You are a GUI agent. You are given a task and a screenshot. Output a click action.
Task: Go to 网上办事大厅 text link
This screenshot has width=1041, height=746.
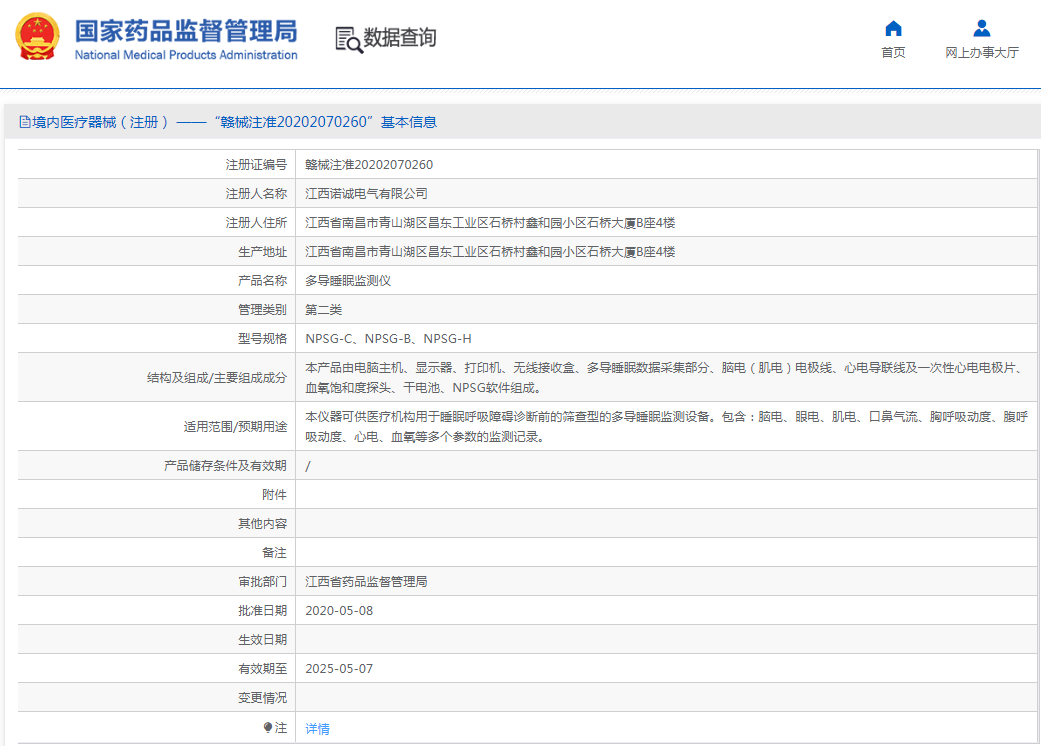[981, 53]
